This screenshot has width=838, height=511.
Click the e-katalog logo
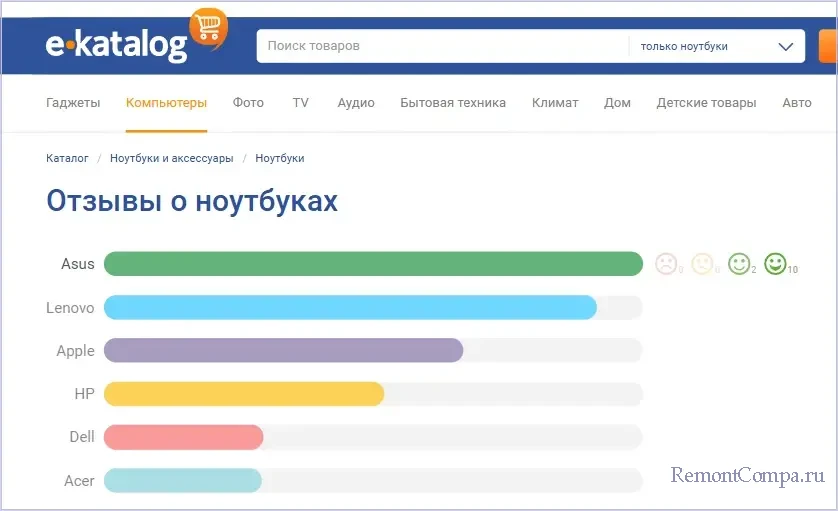click(118, 45)
